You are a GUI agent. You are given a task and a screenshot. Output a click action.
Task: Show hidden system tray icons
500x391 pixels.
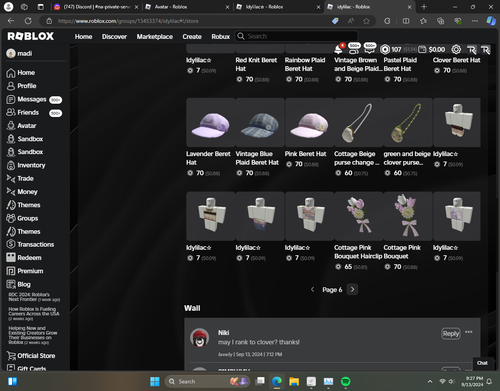[x=430, y=381]
